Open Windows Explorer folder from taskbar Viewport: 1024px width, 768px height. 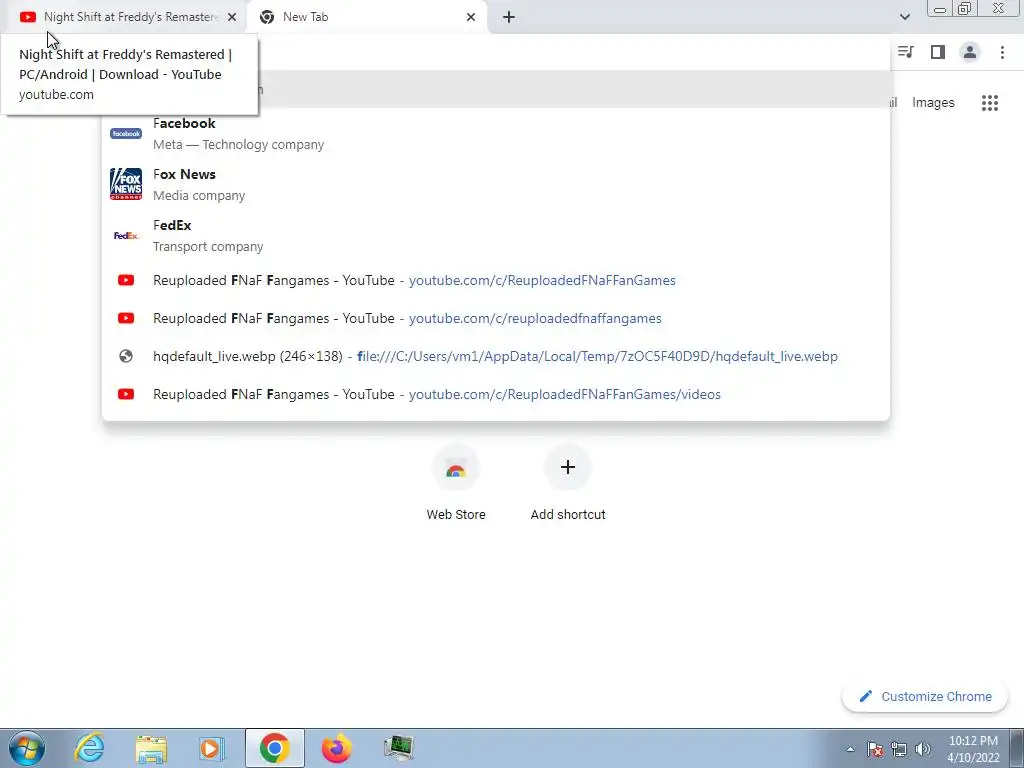151,748
